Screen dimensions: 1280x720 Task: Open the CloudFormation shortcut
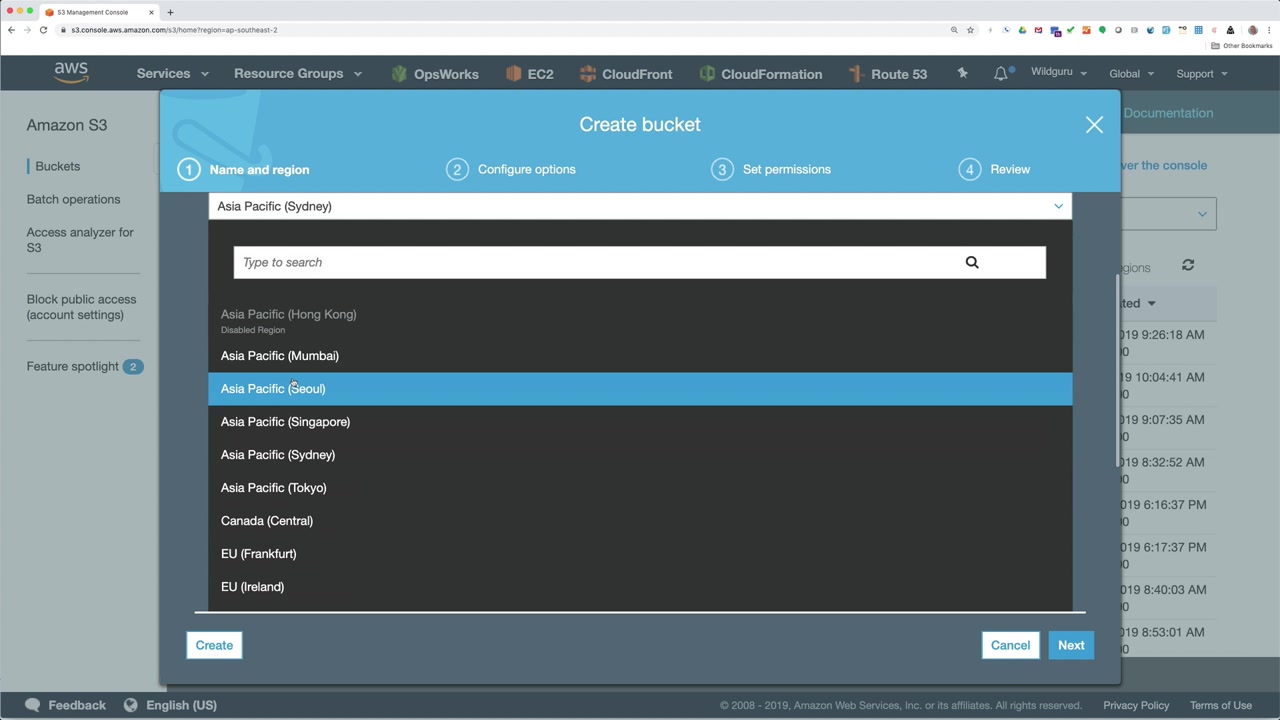(x=761, y=74)
